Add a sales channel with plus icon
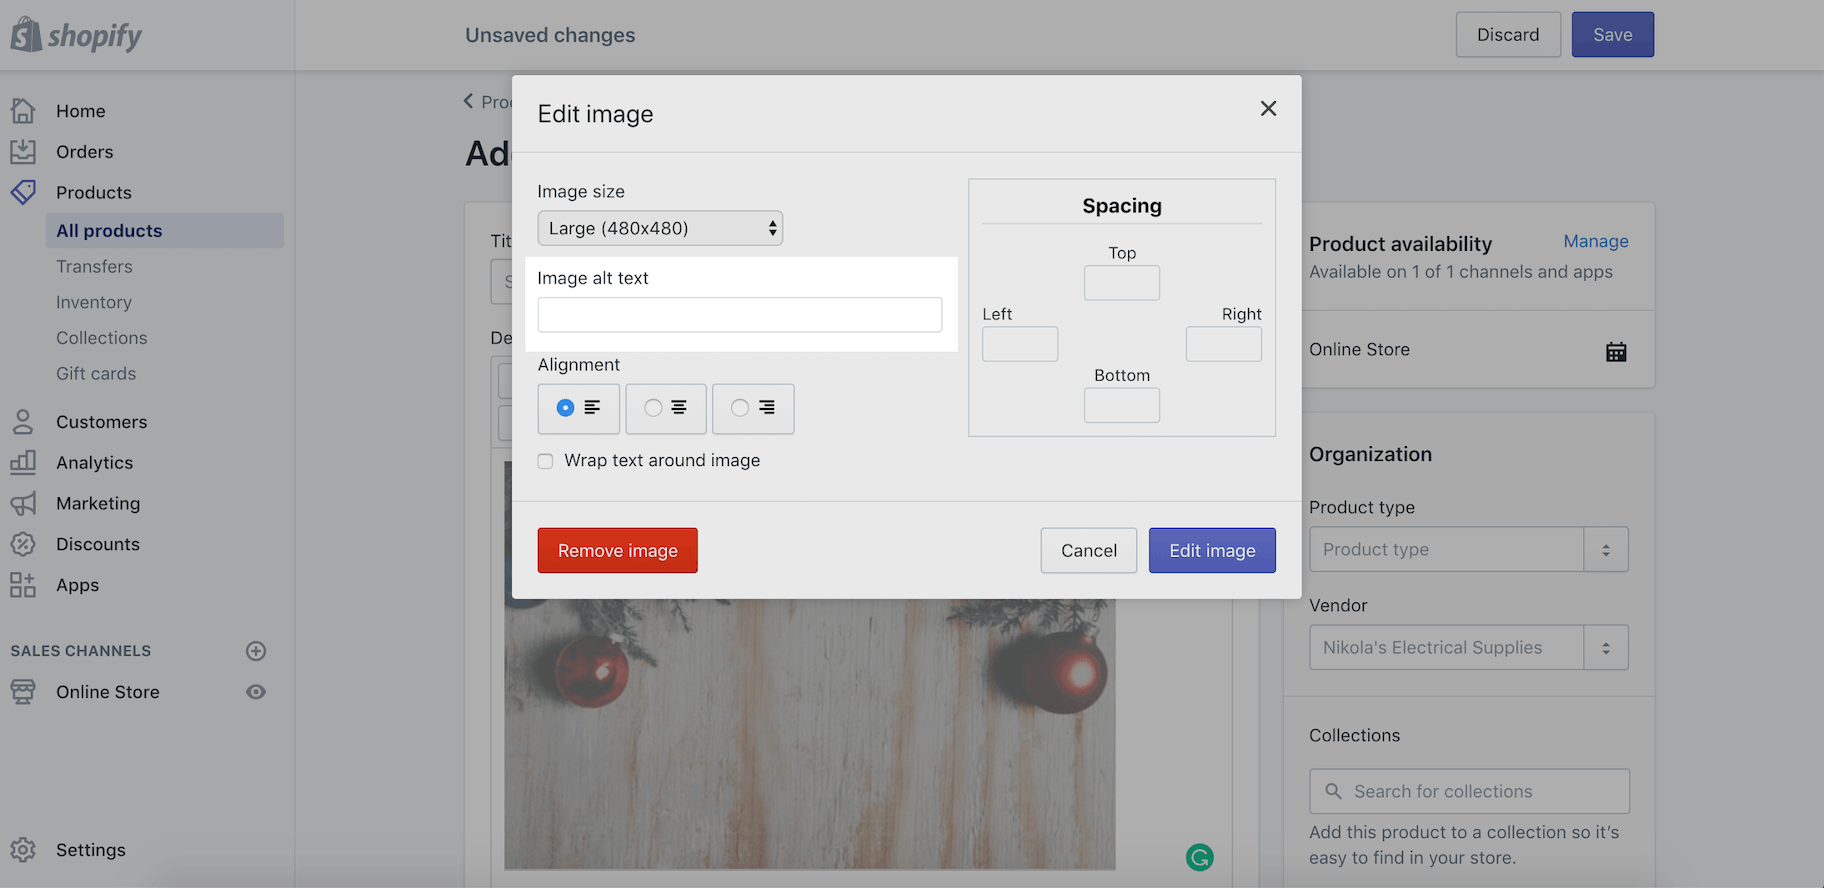 256,651
